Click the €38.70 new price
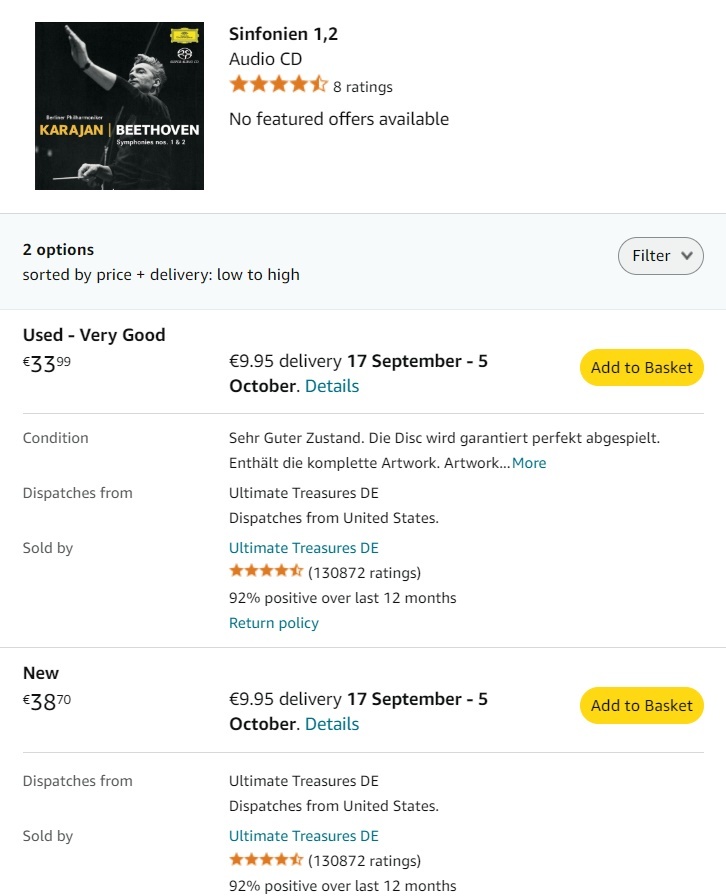Screen dimensions: 726x896 point(47,702)
